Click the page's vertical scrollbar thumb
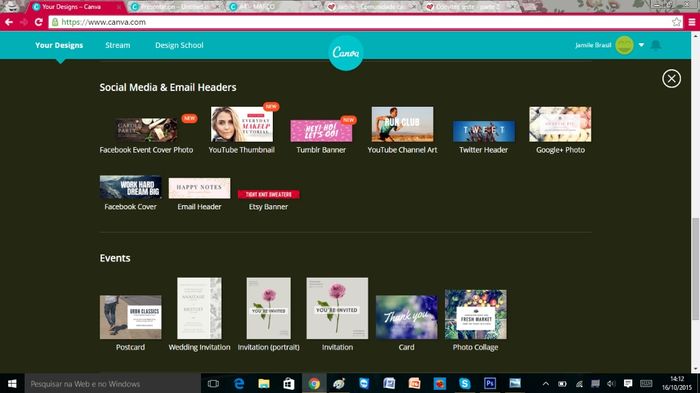Image resolution: width=700 pixels, height=393 pixels. (x=695, y=269)
